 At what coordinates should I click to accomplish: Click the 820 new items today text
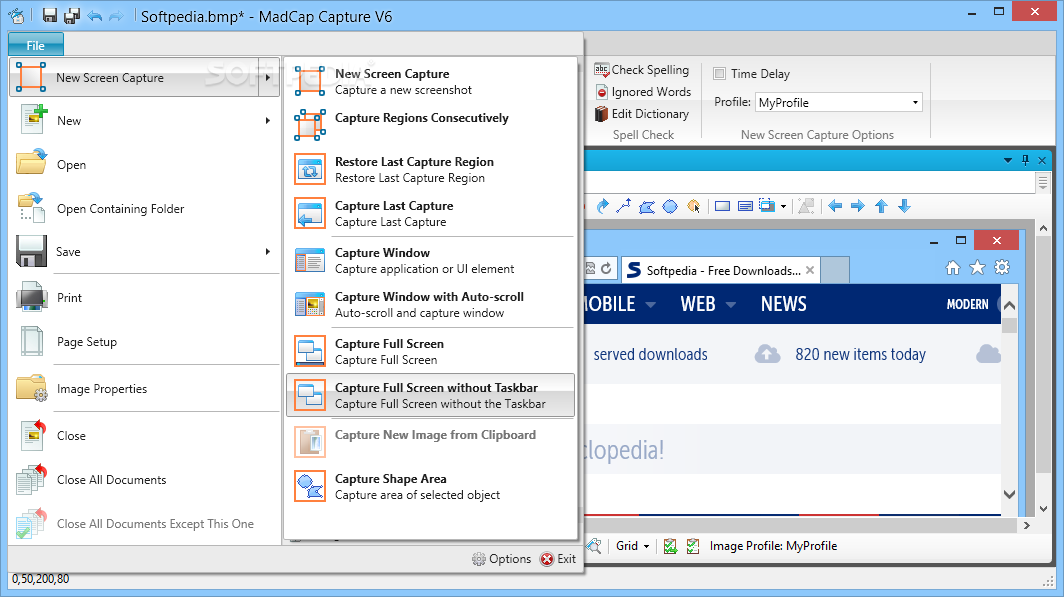[x=860, y=354]
